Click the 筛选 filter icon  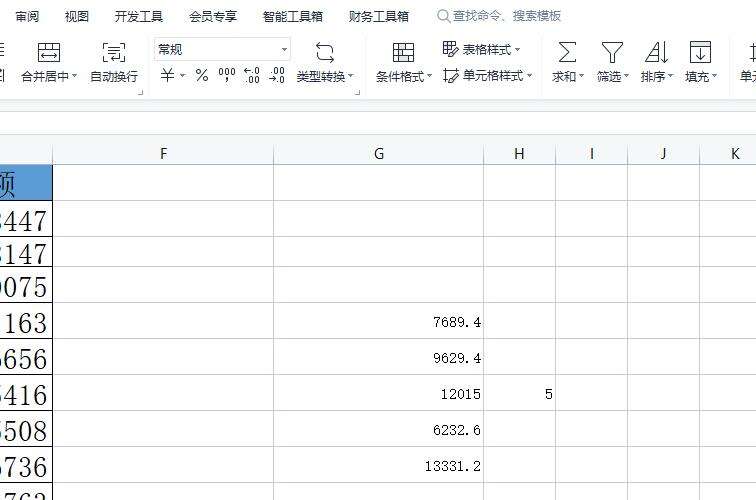(612, 52)
